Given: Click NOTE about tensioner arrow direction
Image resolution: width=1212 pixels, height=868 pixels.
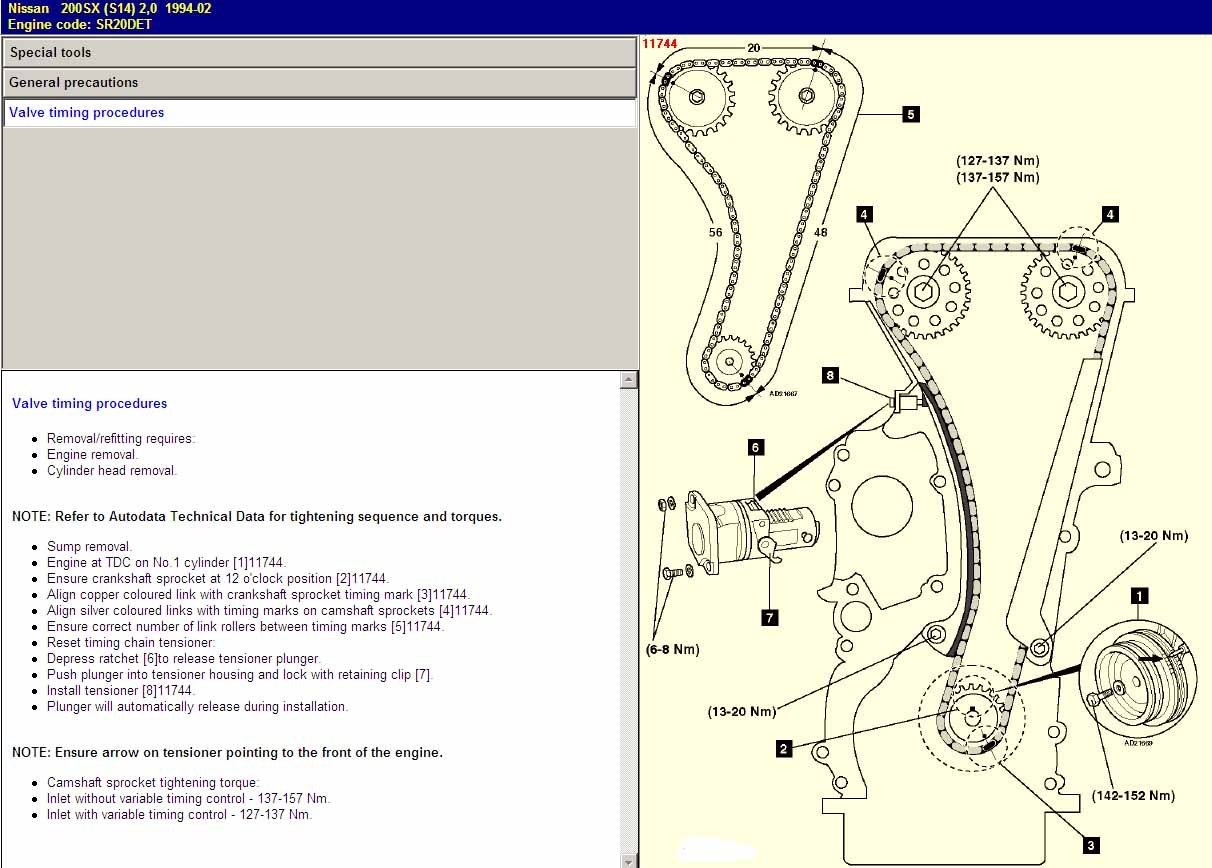Looking at the screenshot, I should [227, 752].
